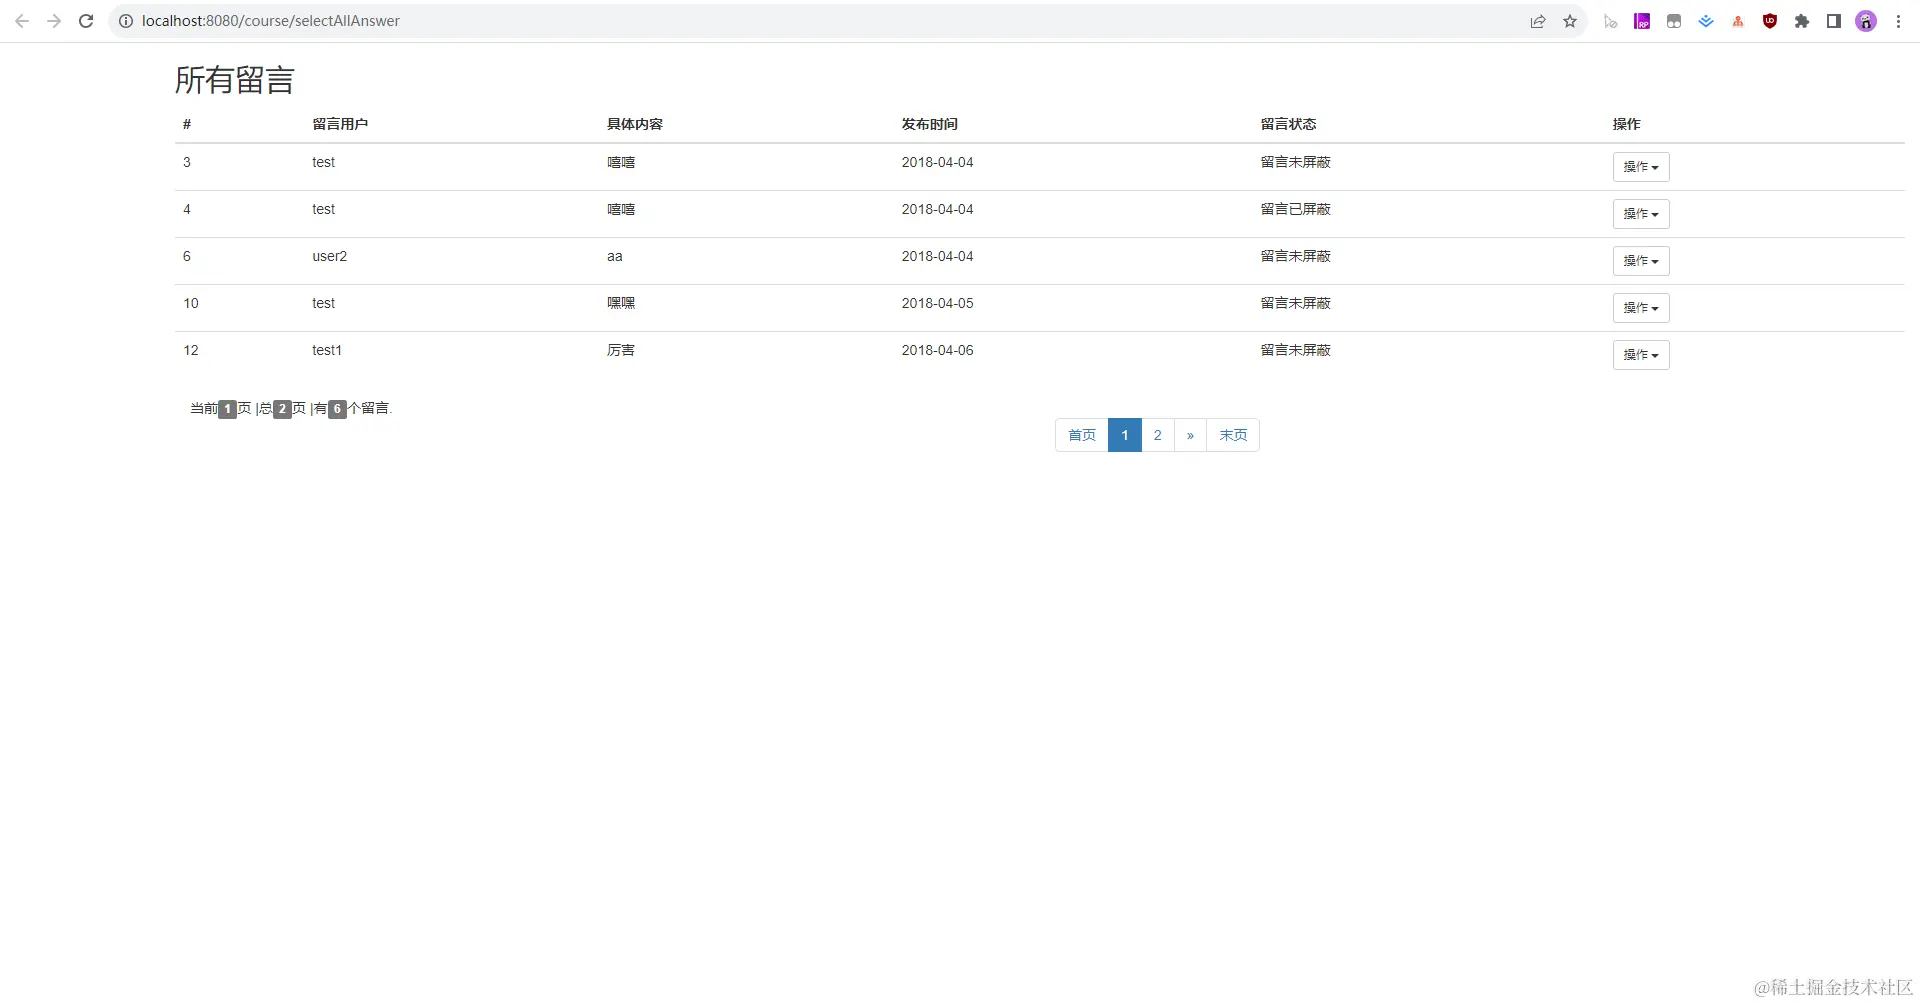
Task: Select the message content 厉害
Action: 621,350
